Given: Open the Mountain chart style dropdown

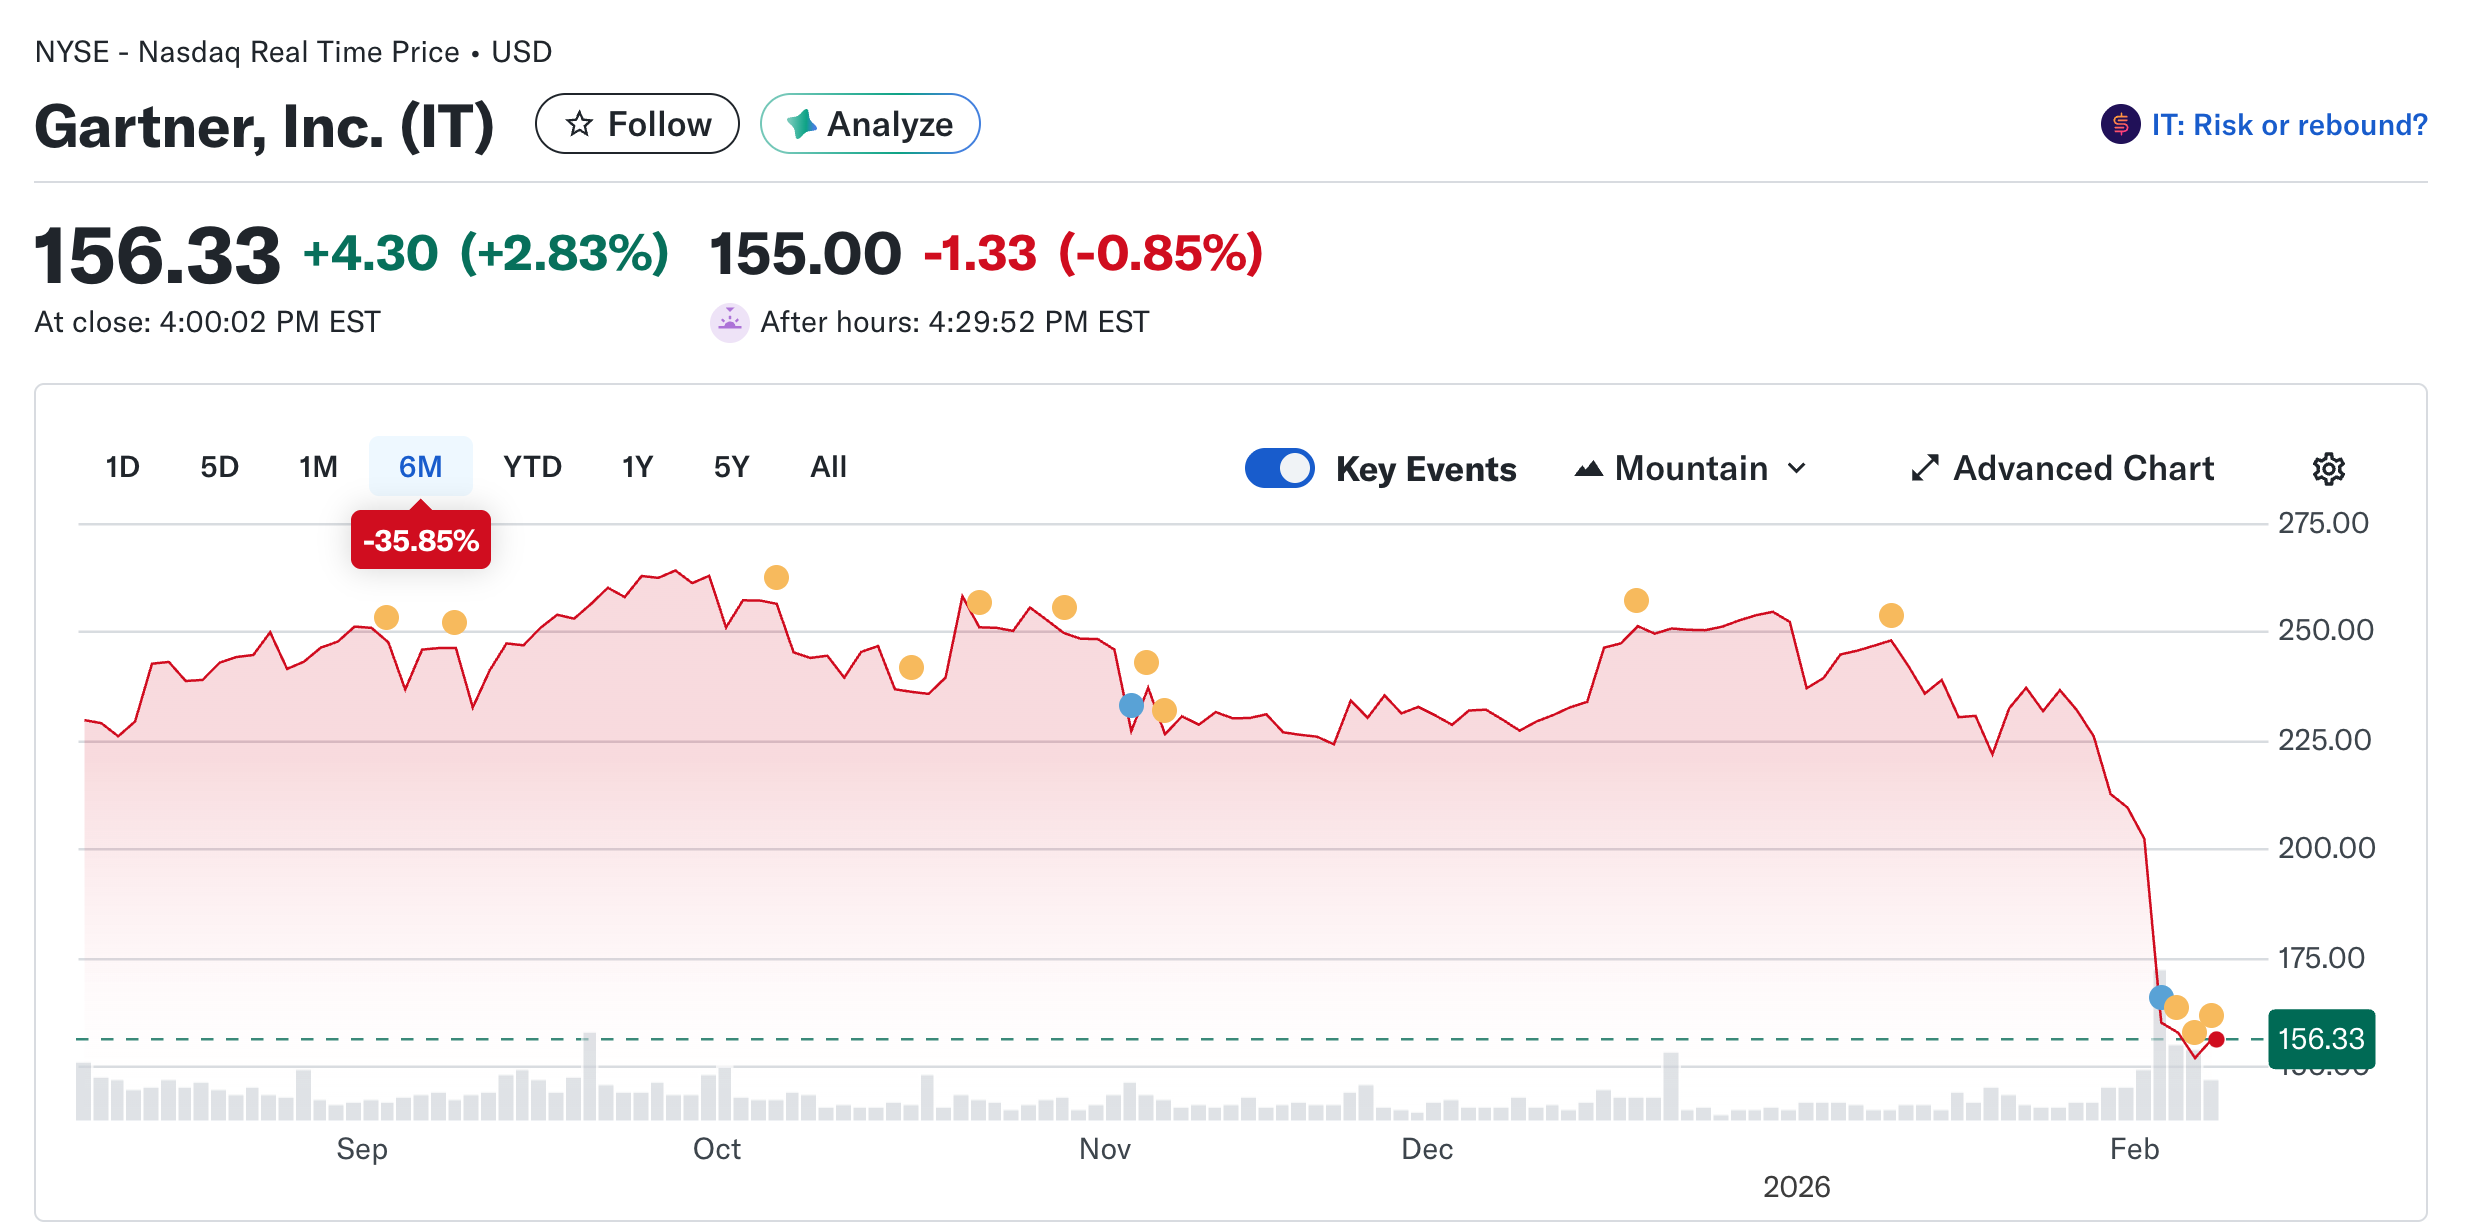Looking at the screenshot, I should (1689, 468).
